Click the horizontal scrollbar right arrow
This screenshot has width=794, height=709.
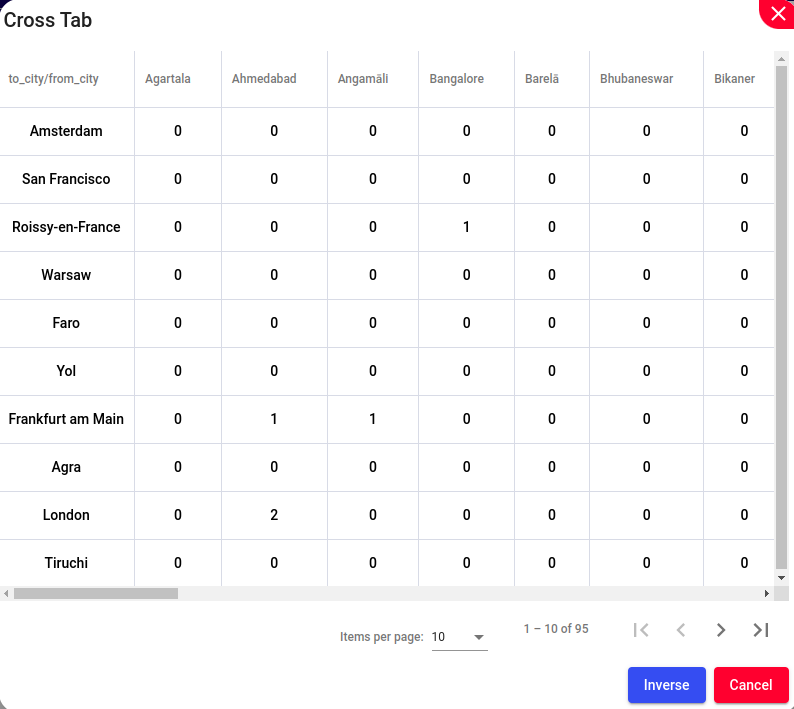pos(767,594)
